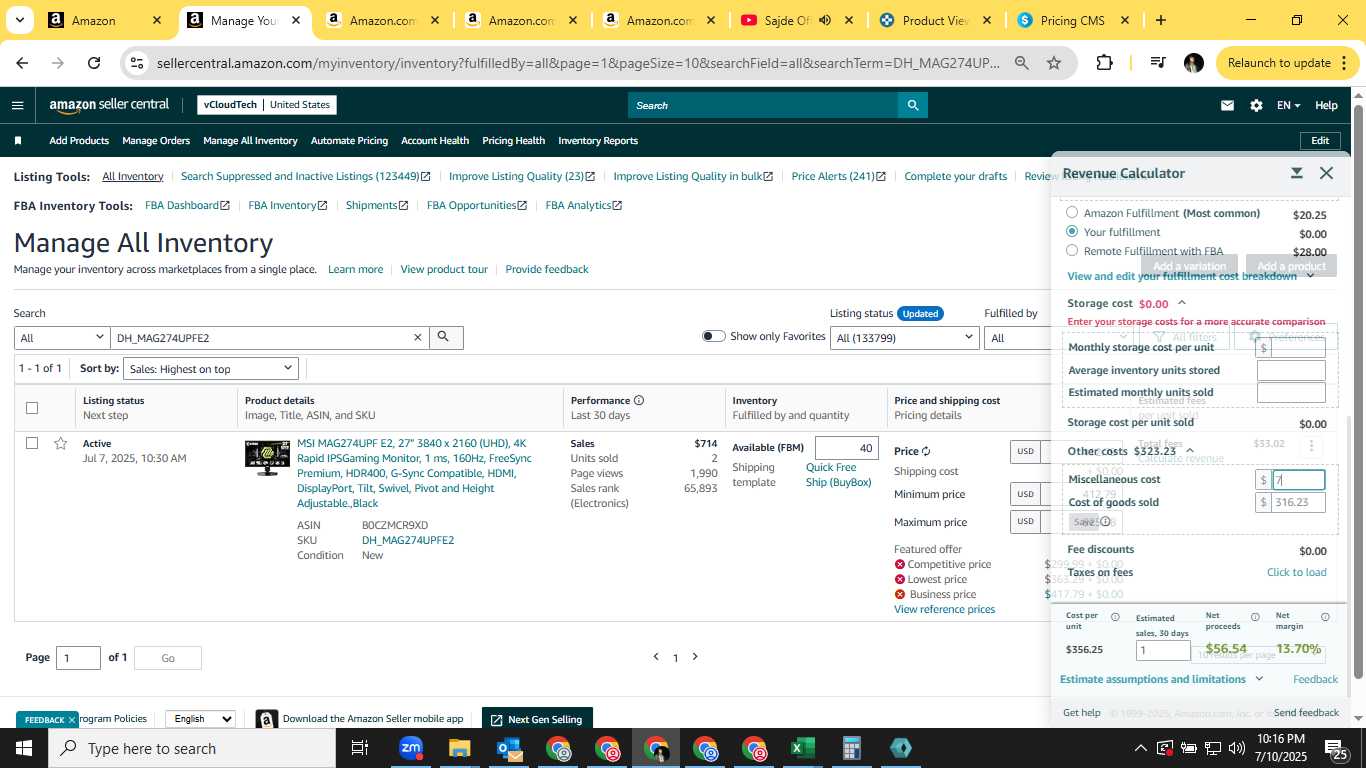Click View reference prices link
1366x768 pixels.
click(944, 609)
